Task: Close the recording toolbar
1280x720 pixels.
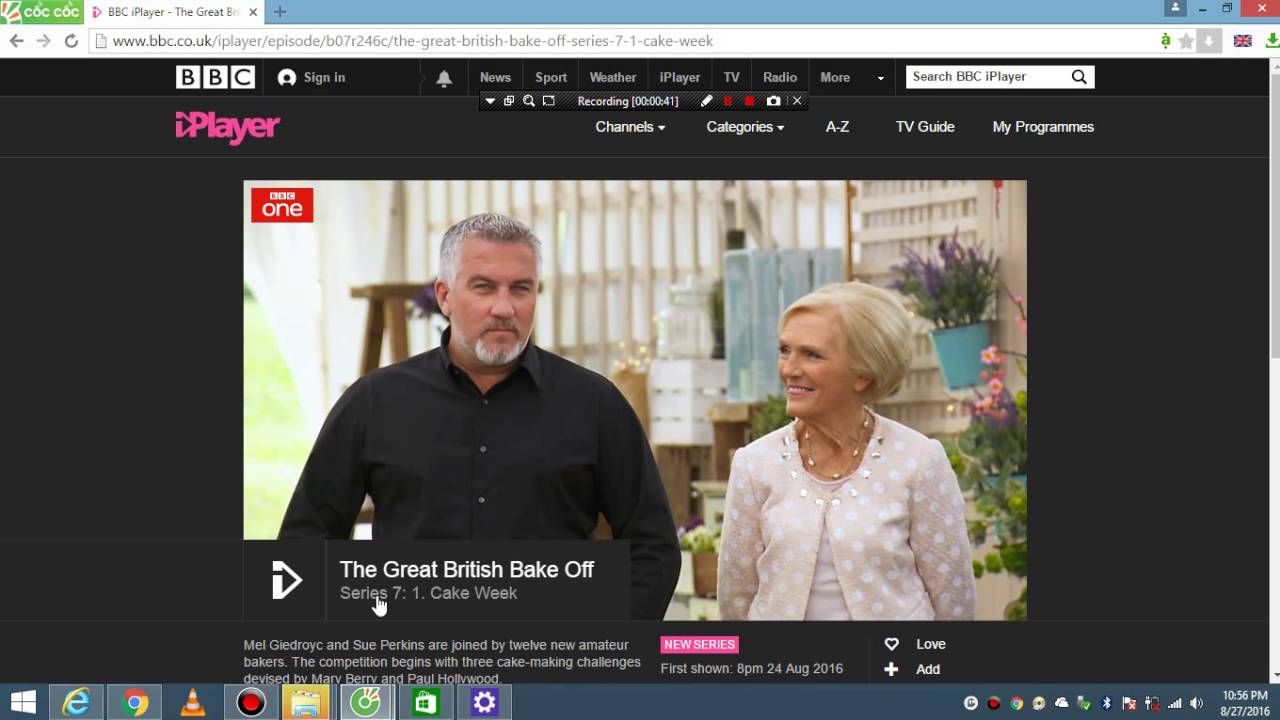Action: 797,101
